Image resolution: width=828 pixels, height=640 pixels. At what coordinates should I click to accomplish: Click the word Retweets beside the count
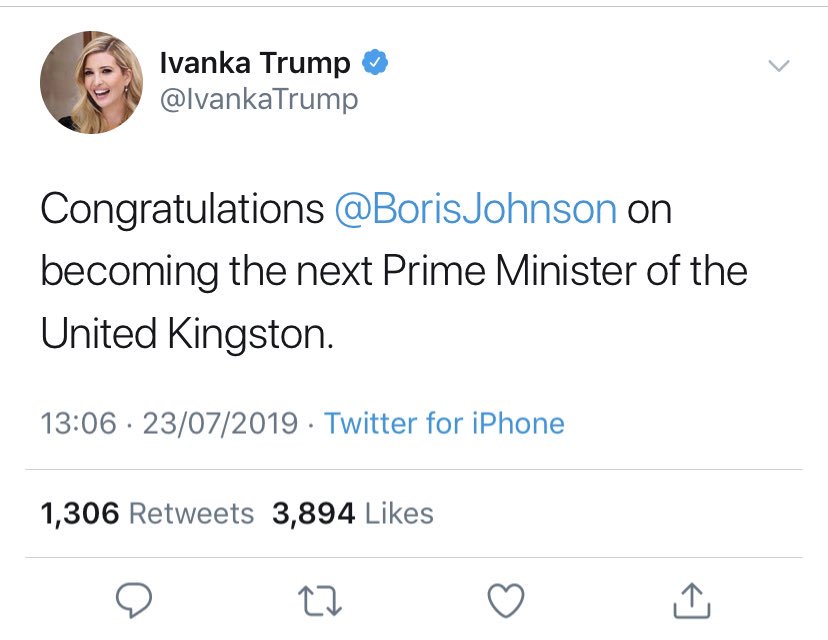pos(192,514)
